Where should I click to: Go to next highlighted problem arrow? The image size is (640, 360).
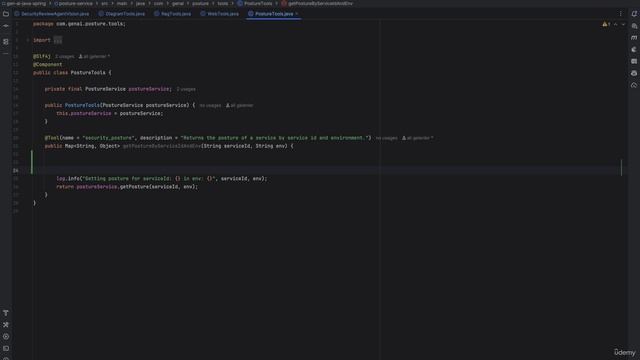623,24
